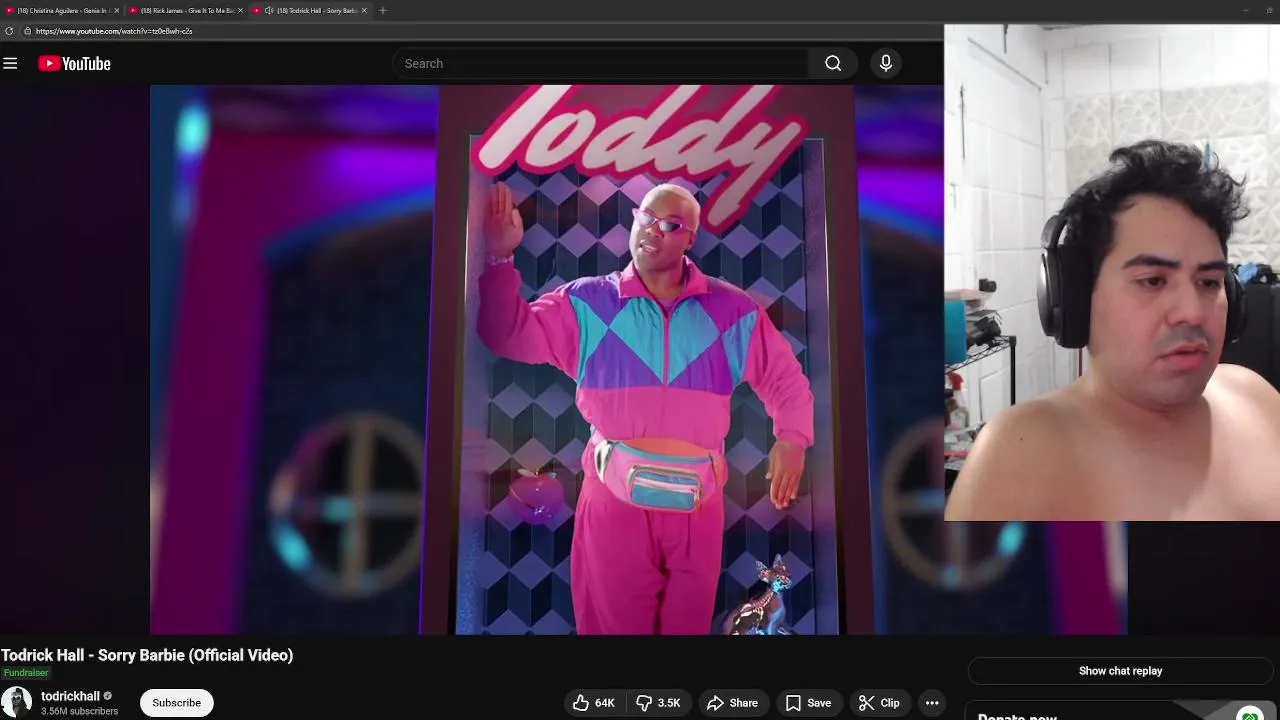Click the 3.56M subscribers text

click(x=79, y=711)
